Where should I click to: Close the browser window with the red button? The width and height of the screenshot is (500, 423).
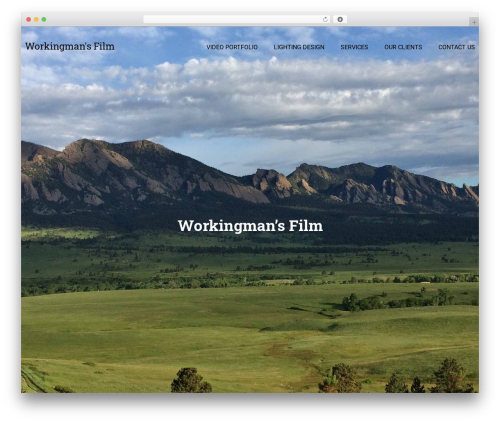[29, 20]
